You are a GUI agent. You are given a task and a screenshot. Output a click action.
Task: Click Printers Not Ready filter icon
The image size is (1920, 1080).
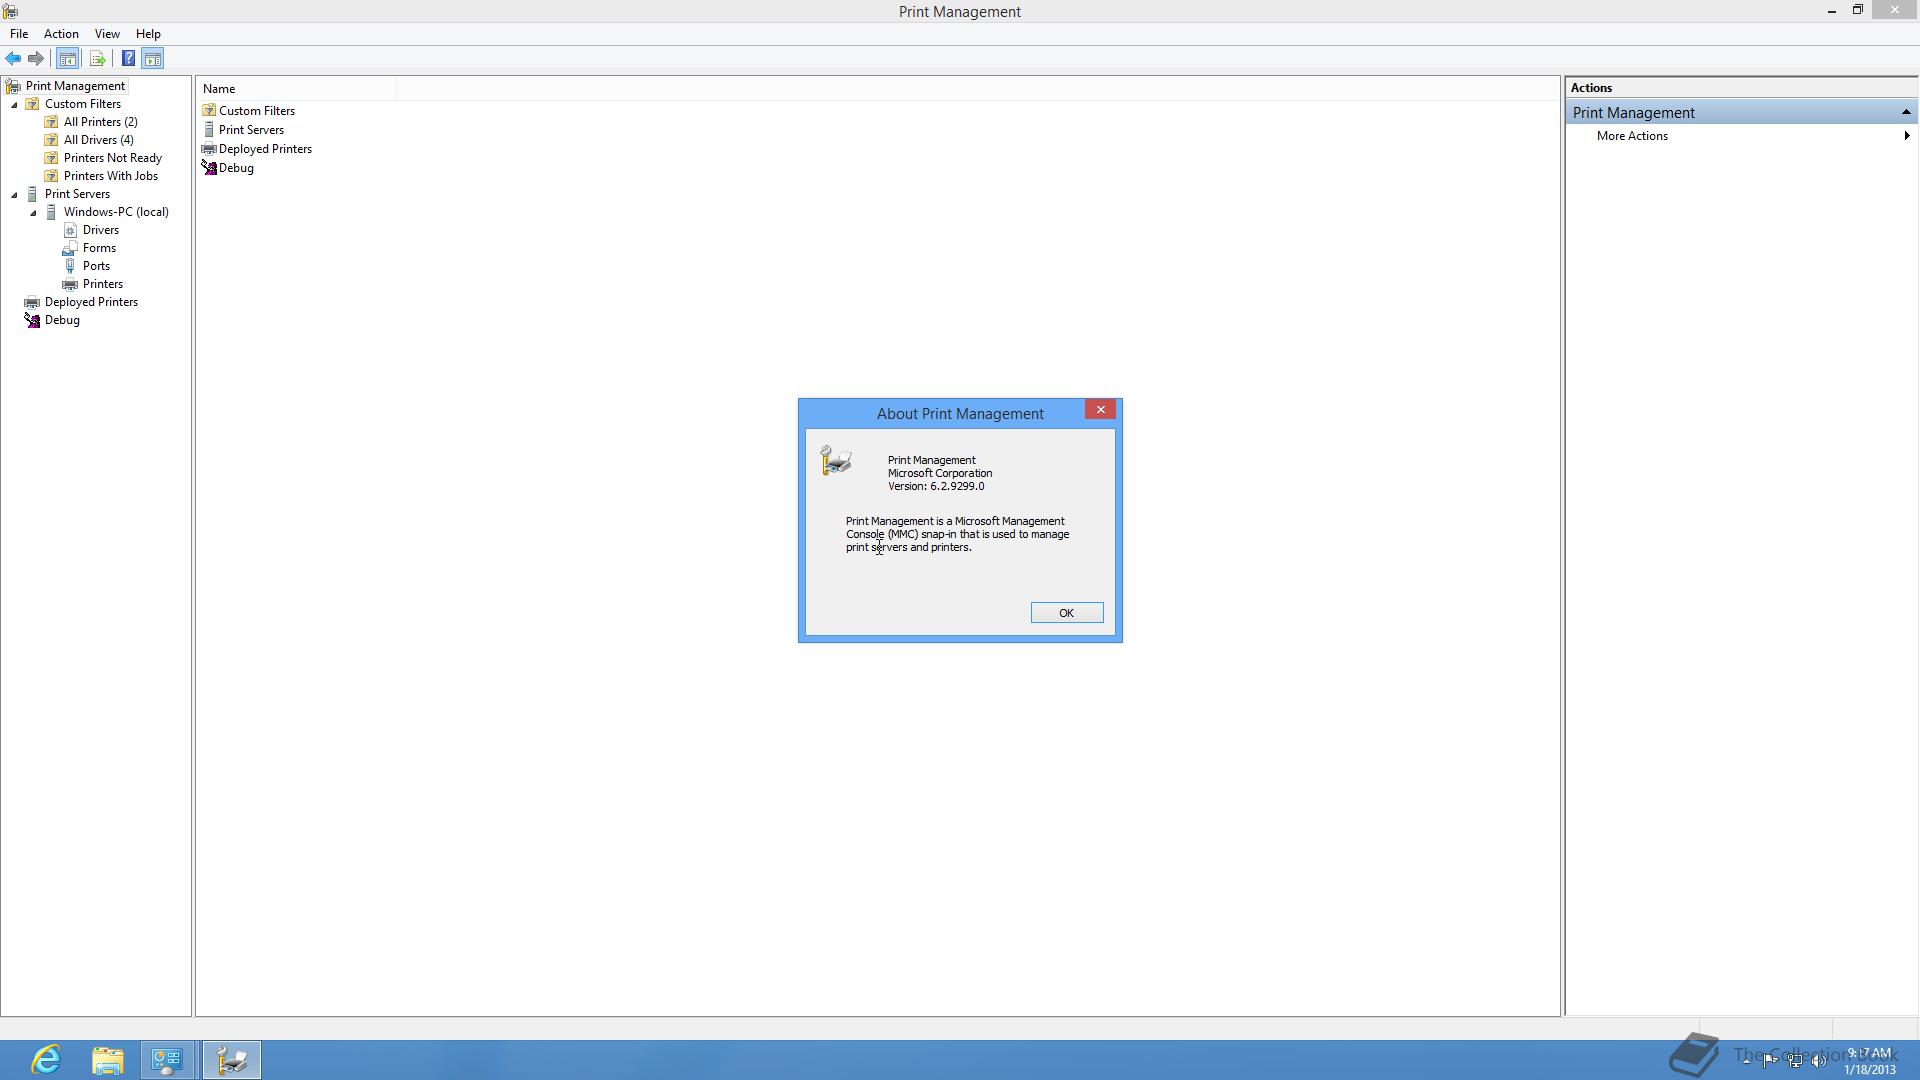pos(51,158)
